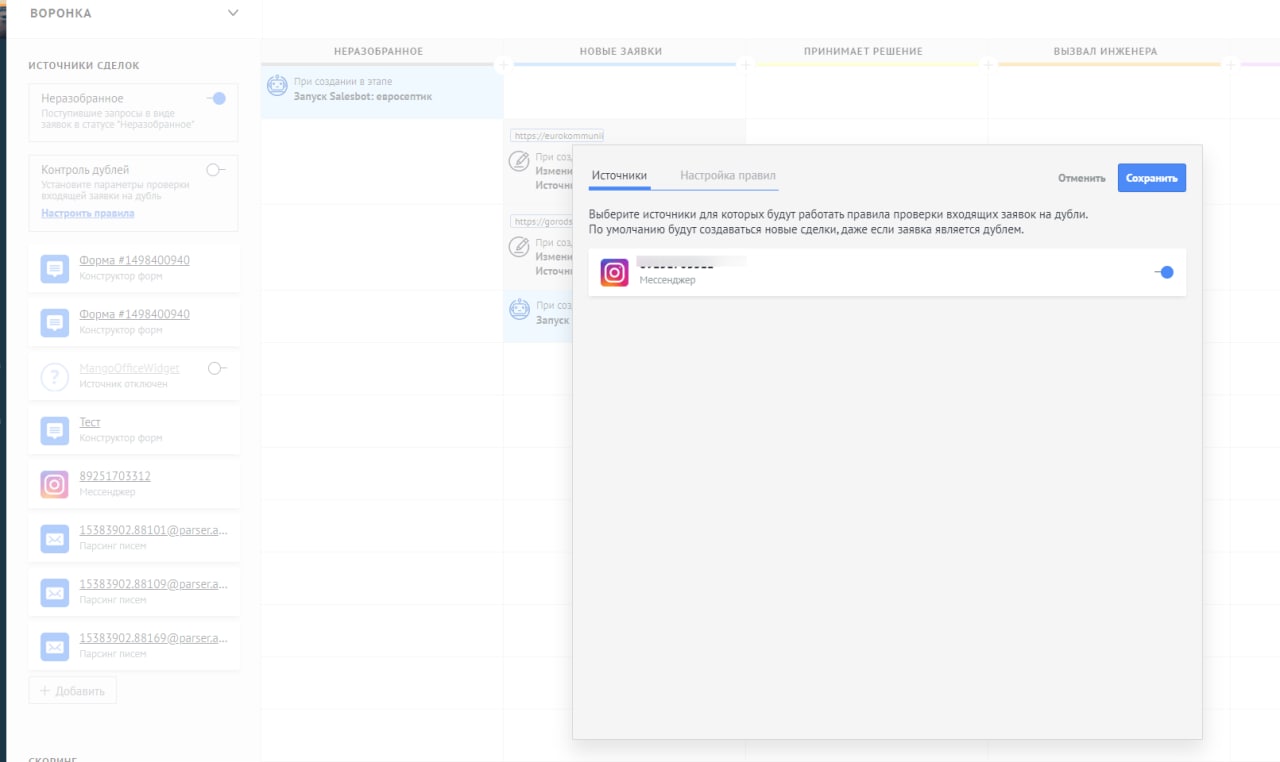Open the 15383902.88109@parser email source

coord(153,584)
